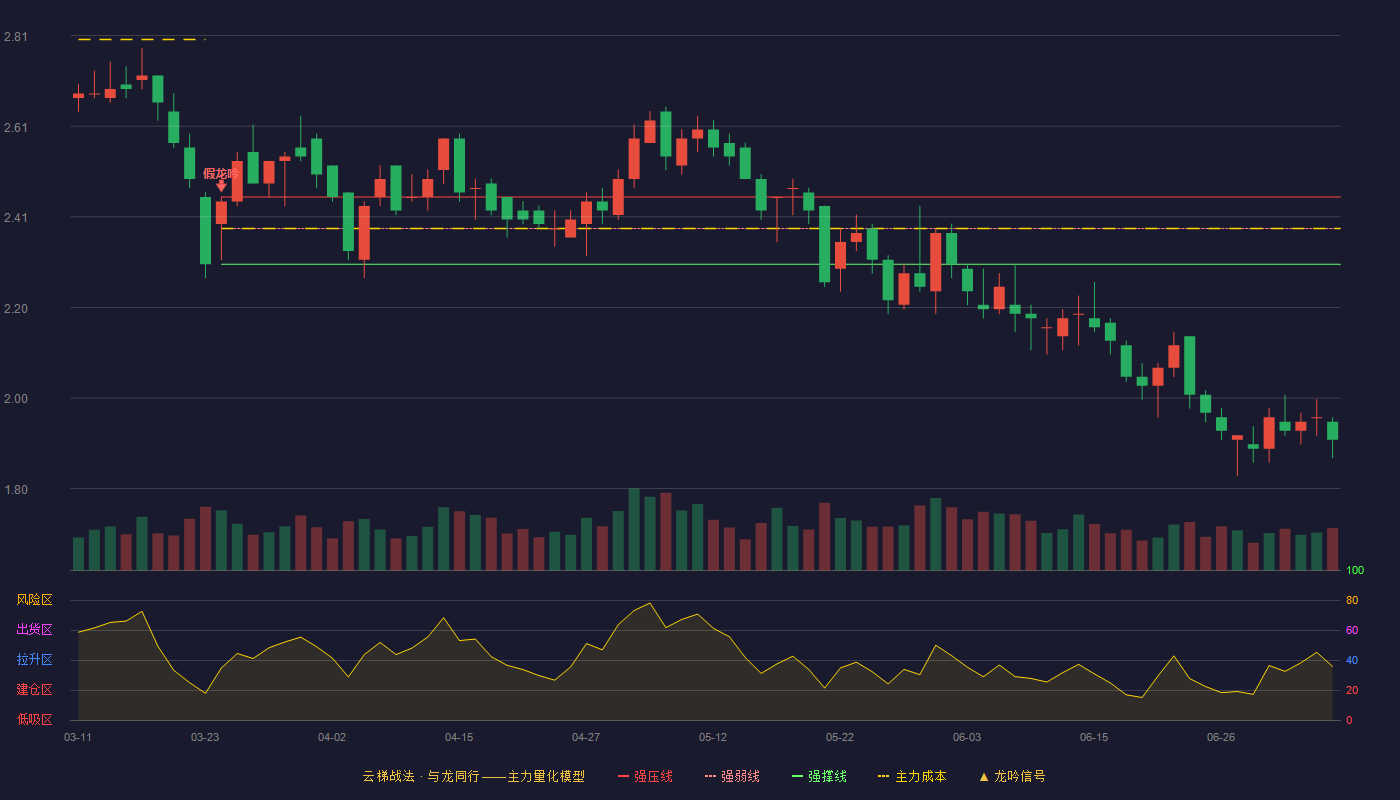Click the 2.20 price axis label

coord(16,308)
